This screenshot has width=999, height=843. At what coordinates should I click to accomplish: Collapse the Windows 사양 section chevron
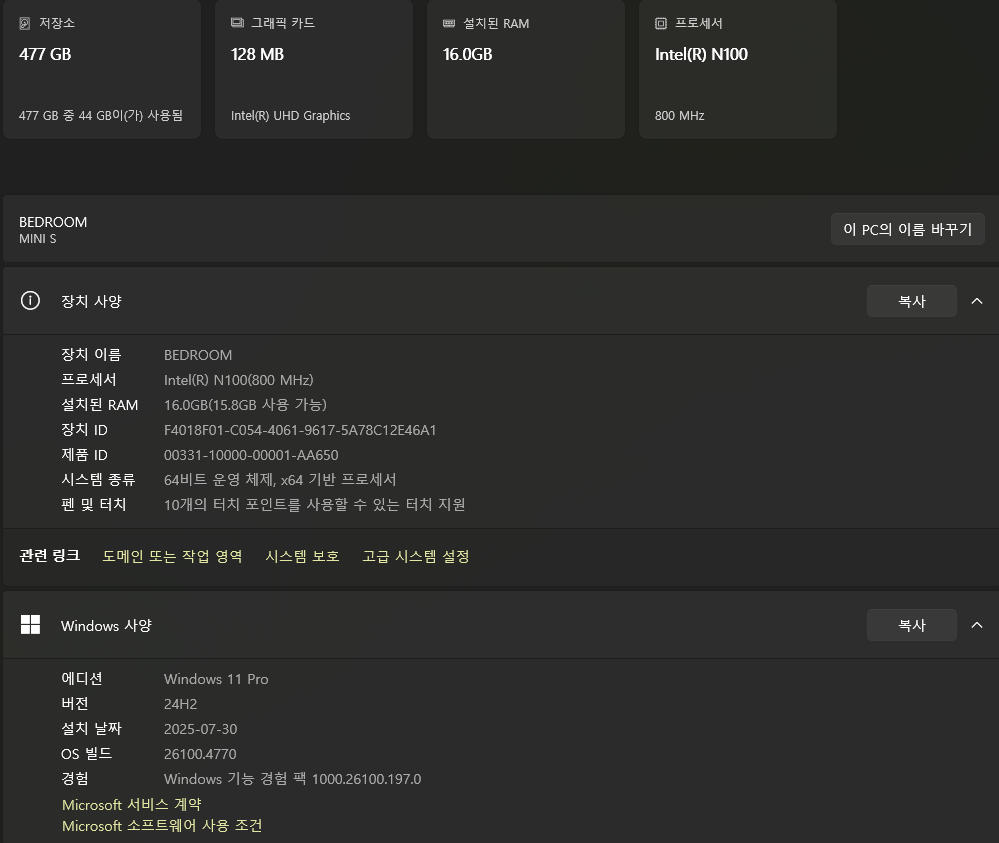click(x=977, y=625)
